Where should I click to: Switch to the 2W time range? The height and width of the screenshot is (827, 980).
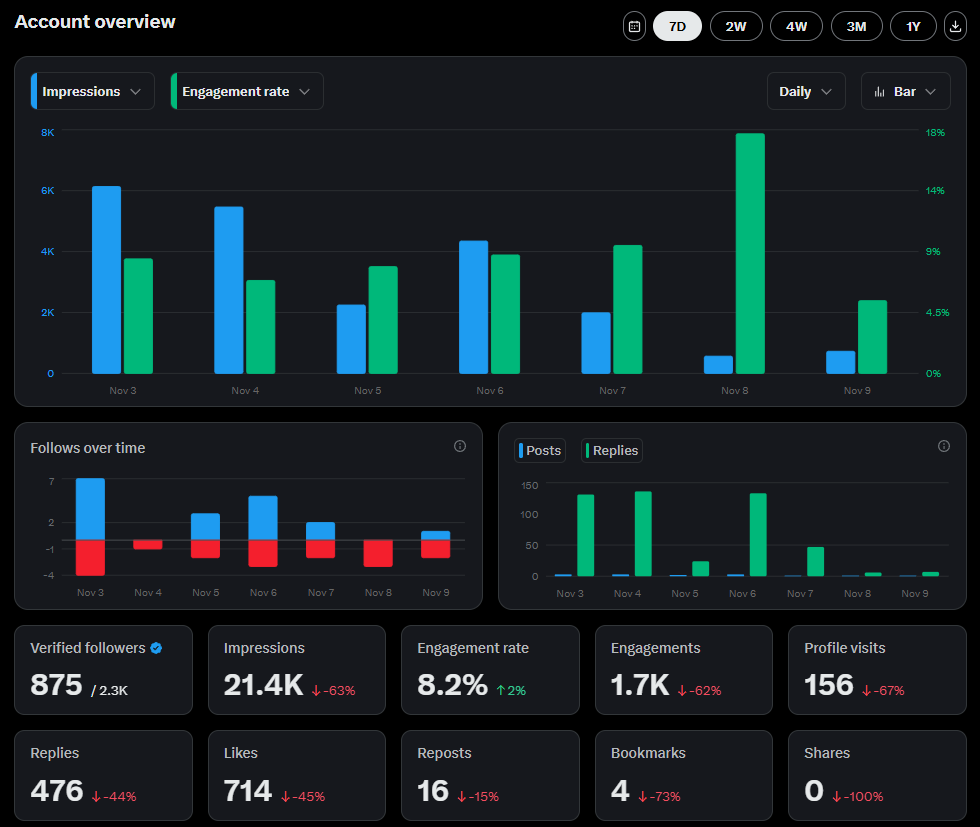pos(736,27)
